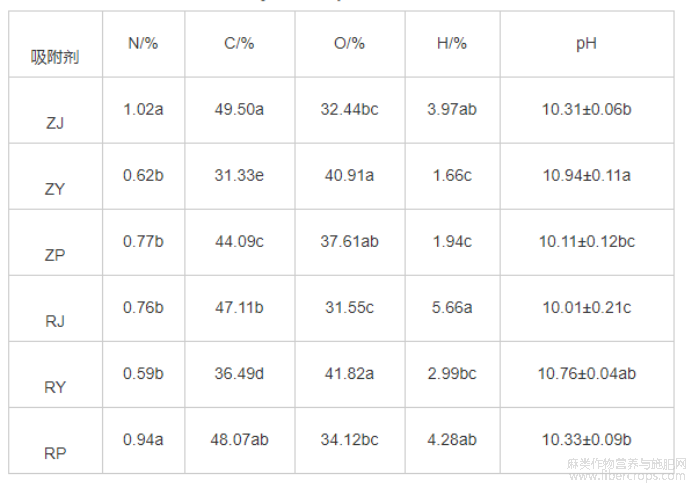
Task: Select the C/% column header
Action: coord(239,43)
